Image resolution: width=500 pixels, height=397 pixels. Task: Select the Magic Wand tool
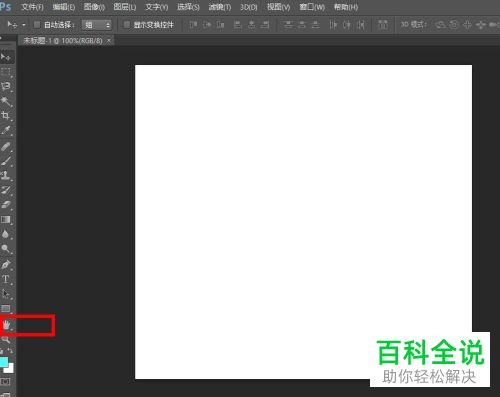point(6,101)
